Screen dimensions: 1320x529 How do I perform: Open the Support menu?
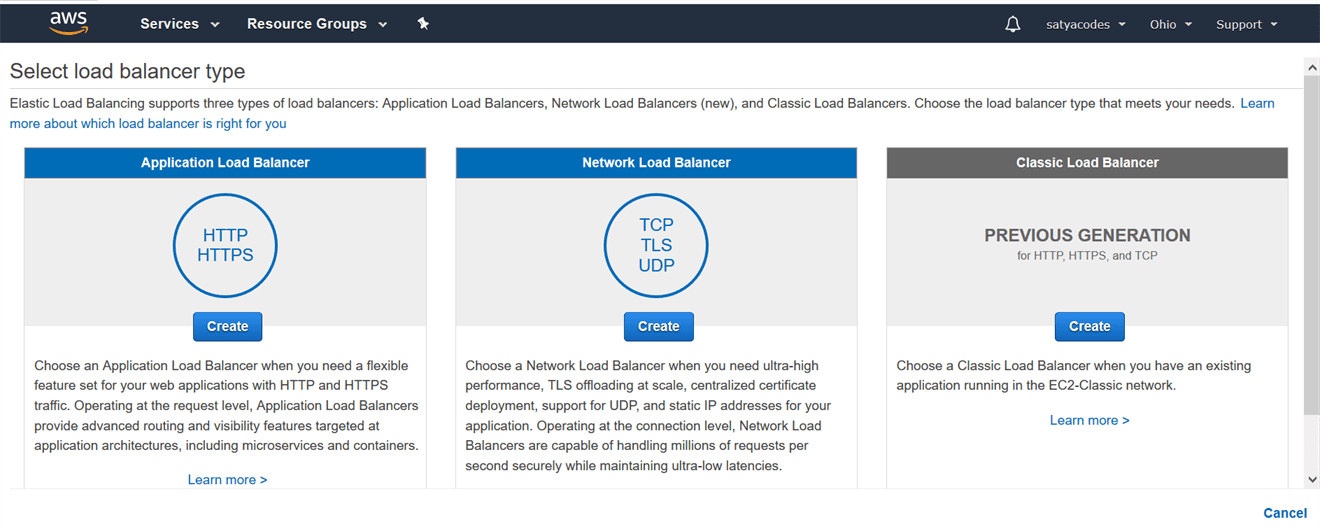pos(1246,24)
